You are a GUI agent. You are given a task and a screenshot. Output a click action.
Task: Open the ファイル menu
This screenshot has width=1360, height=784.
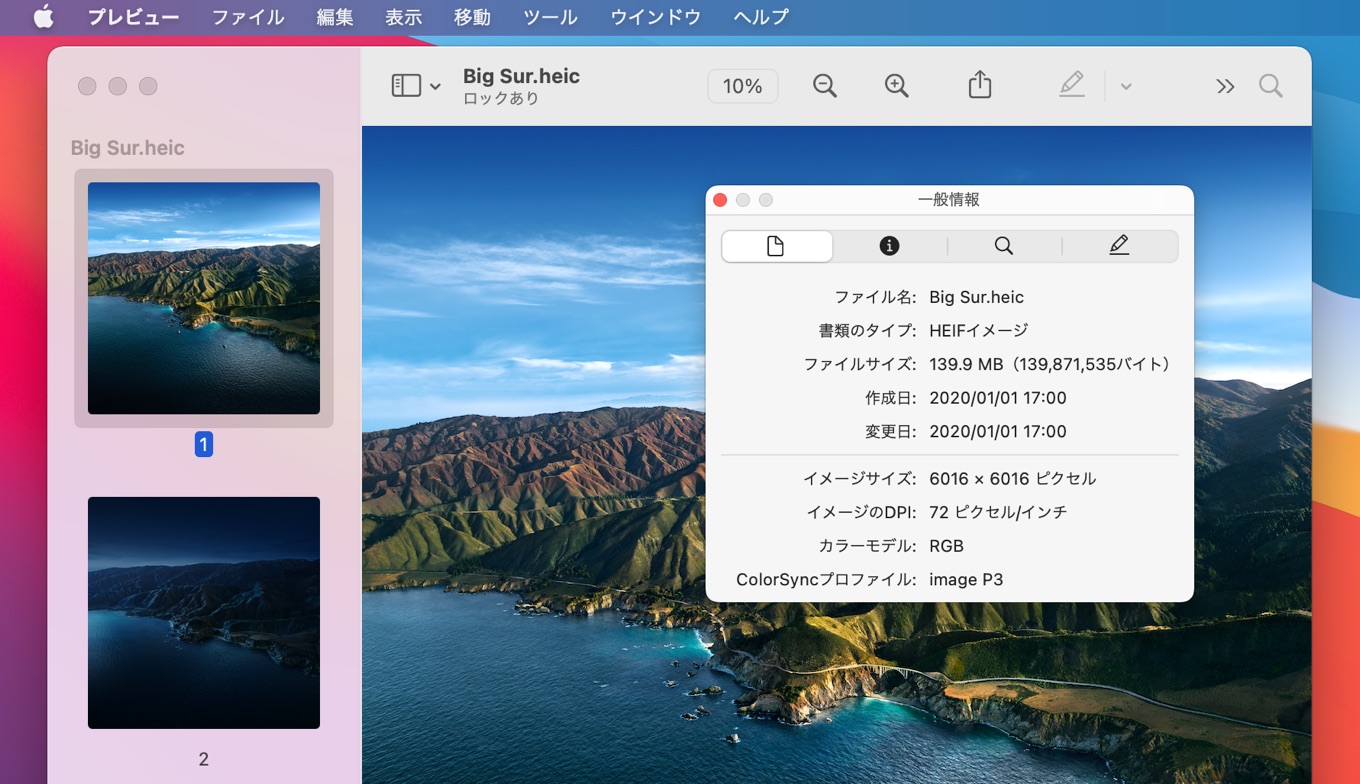(x=248, y=17)
